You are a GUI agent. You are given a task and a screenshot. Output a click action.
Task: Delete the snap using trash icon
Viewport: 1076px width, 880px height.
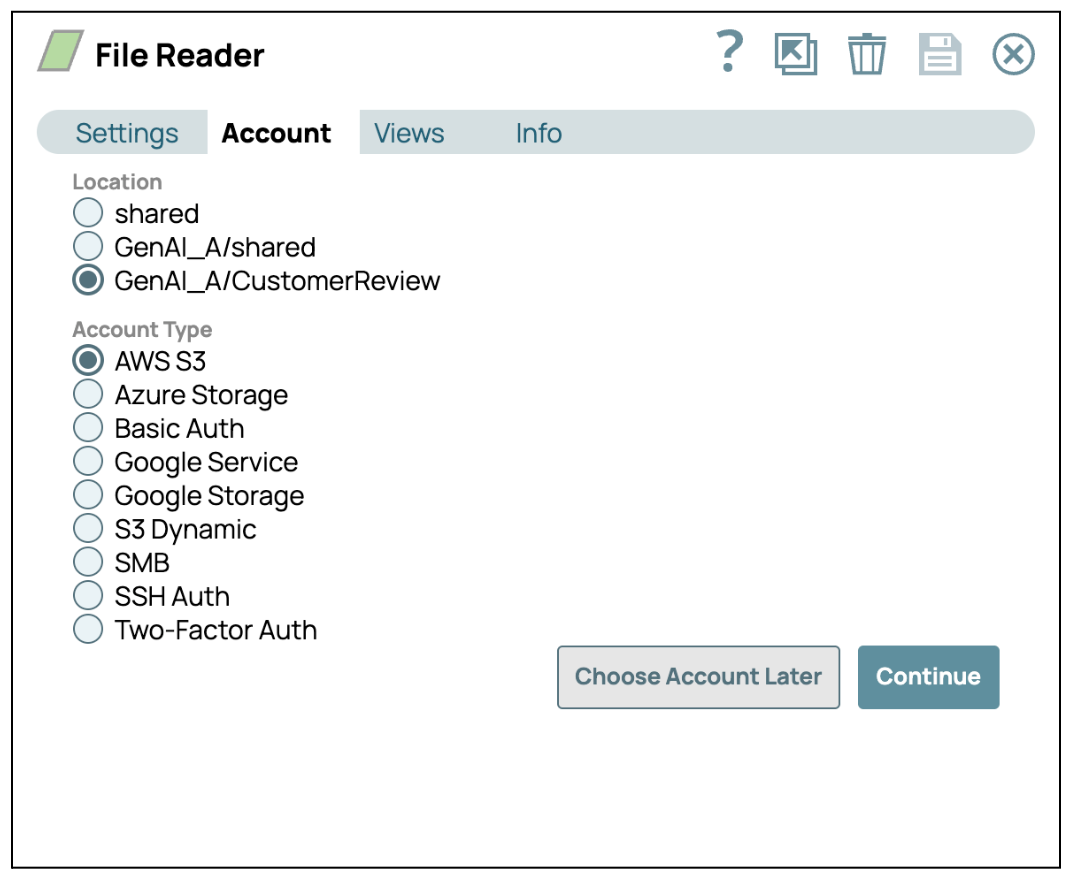tap(867, 54)
